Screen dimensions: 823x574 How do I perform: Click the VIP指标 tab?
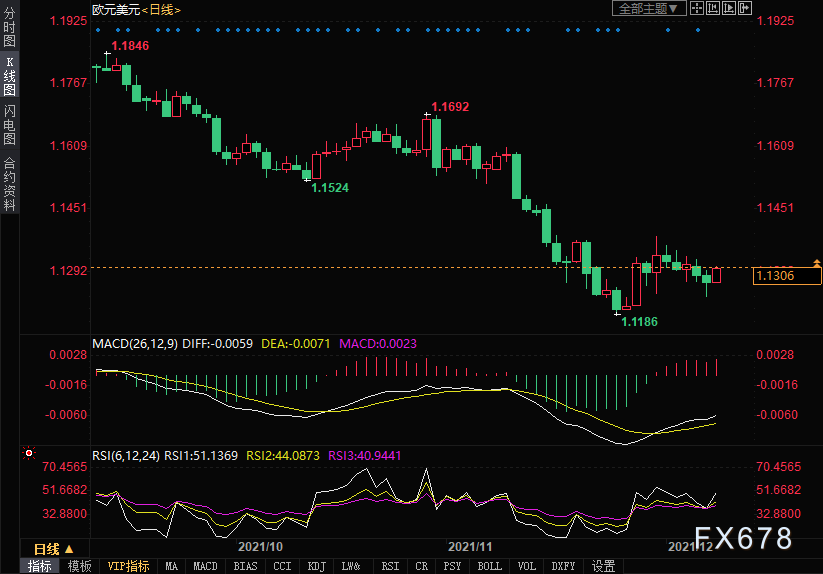click(128, 566)
